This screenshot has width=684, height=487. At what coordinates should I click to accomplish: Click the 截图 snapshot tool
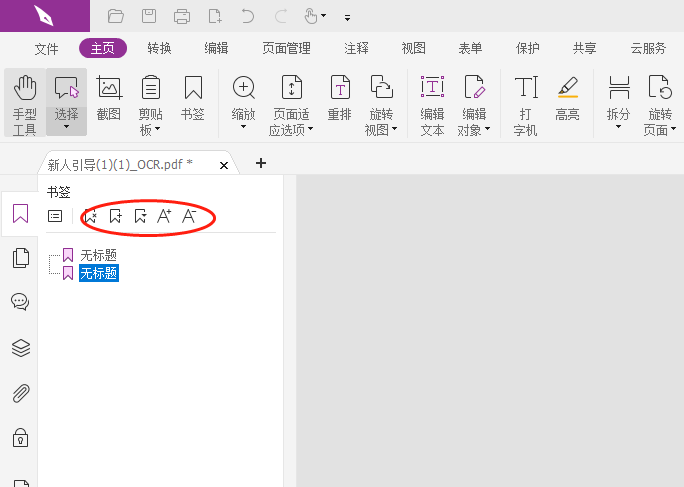[x=109, y=98]
